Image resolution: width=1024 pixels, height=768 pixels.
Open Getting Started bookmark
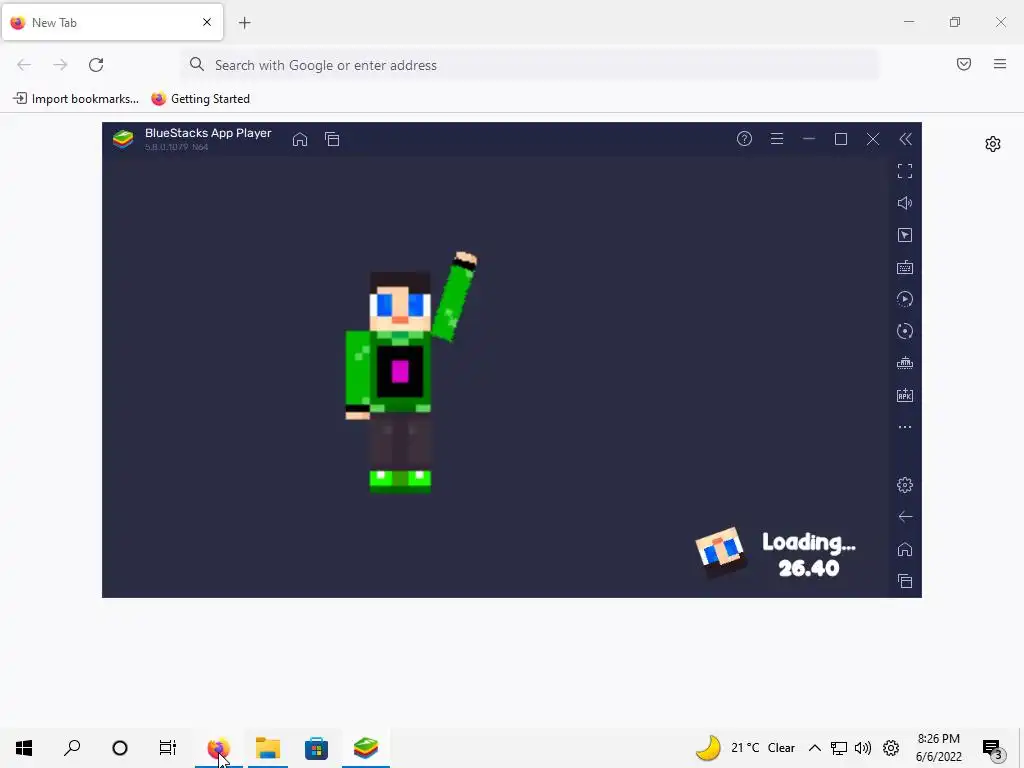[x=201, y=99]
